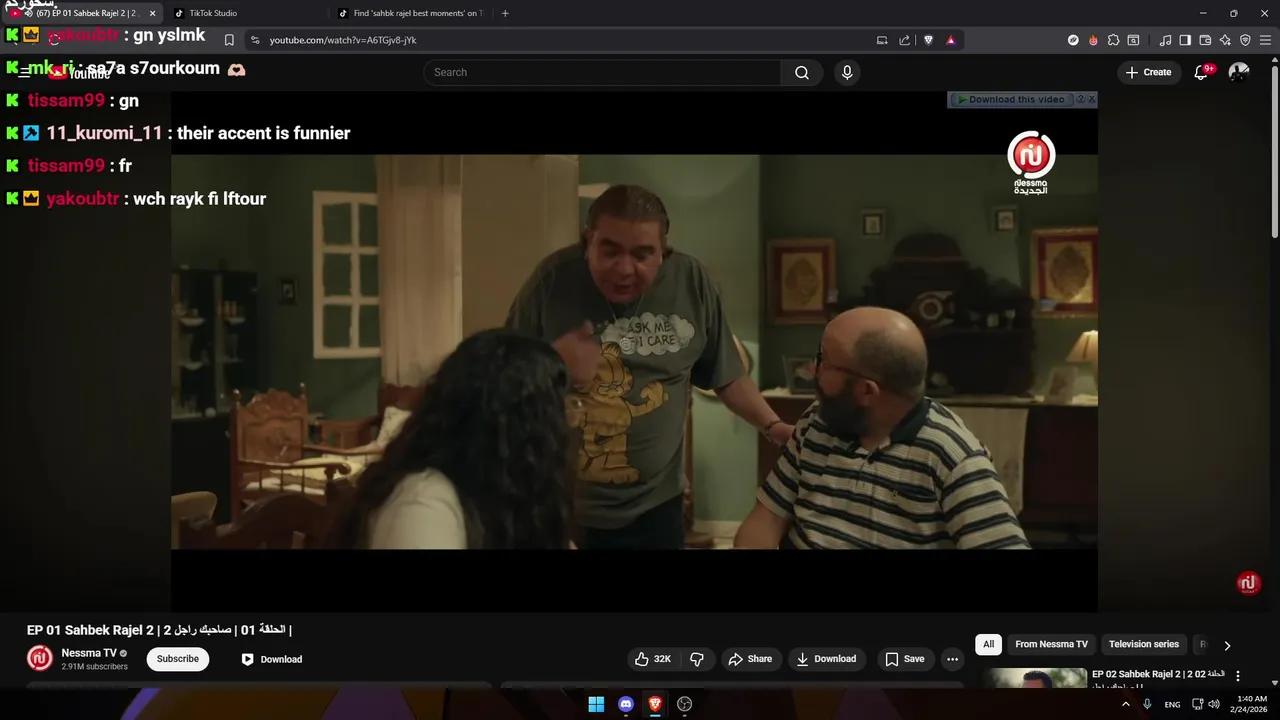This screenshot has height=720, width=1280.
Task: Open Discord from the taskbar
Action: tap(626, 704)
